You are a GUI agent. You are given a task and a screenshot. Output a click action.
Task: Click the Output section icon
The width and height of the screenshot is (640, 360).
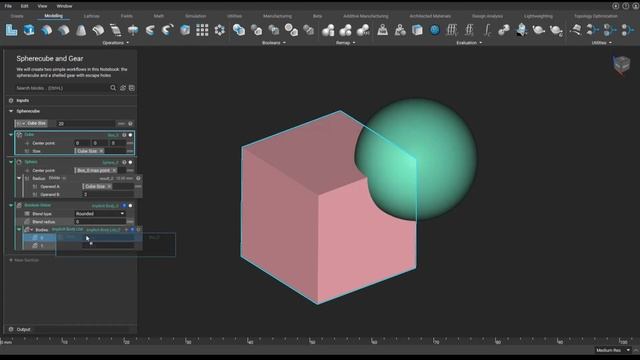click(x=11, y=329)
